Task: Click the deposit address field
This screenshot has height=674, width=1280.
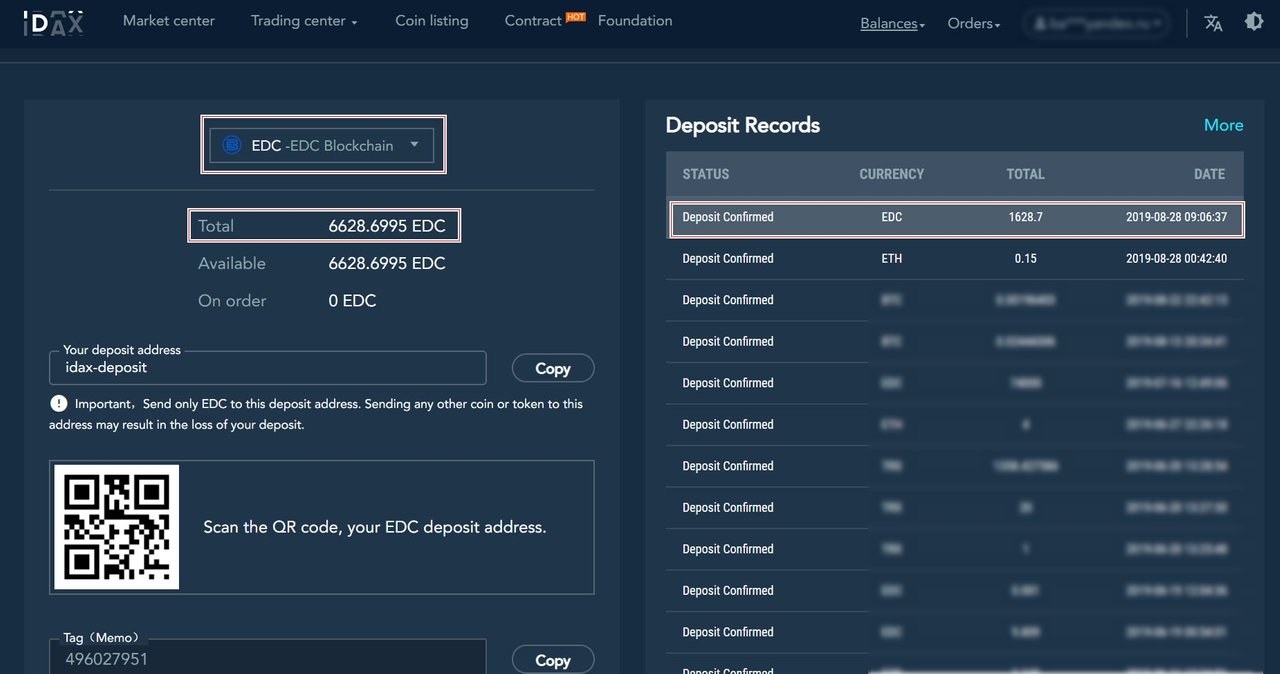Action: pyautogui.click(x=268, y=368)
